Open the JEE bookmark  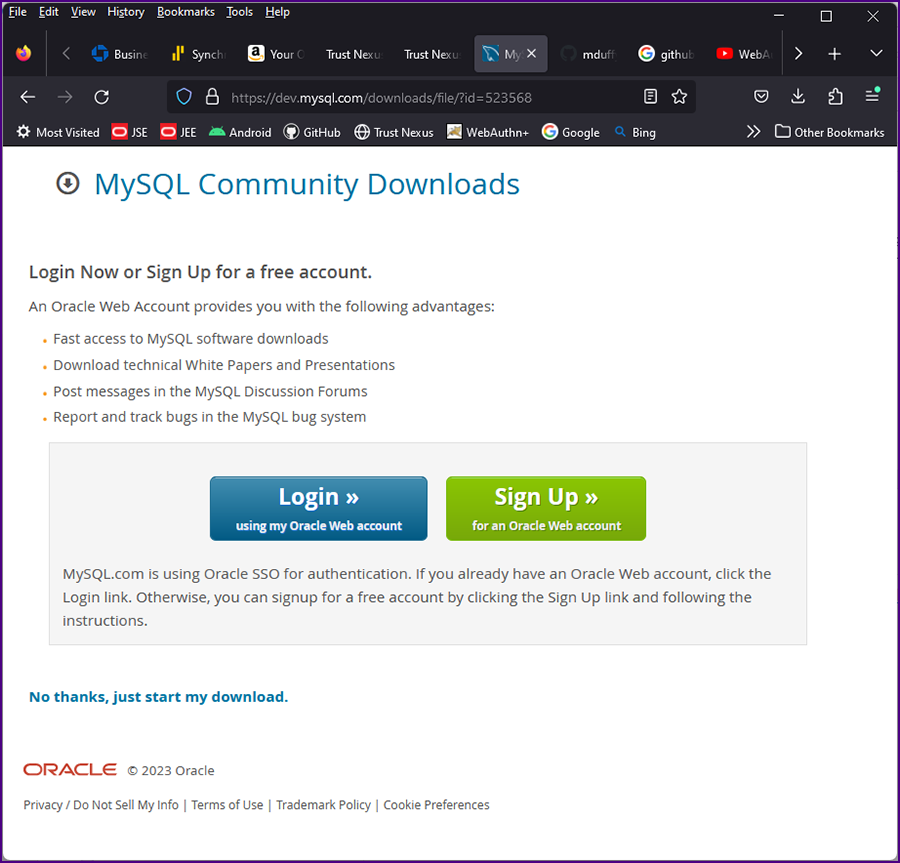(179, 132)
